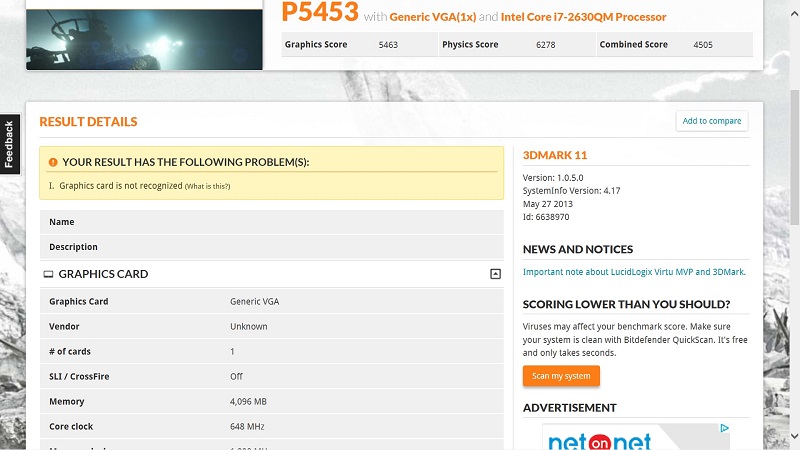The height and width of the screenshot is (450, 800).
Task: Click the SLI / CrossFire value 'Off'
Action: (236, 377)
